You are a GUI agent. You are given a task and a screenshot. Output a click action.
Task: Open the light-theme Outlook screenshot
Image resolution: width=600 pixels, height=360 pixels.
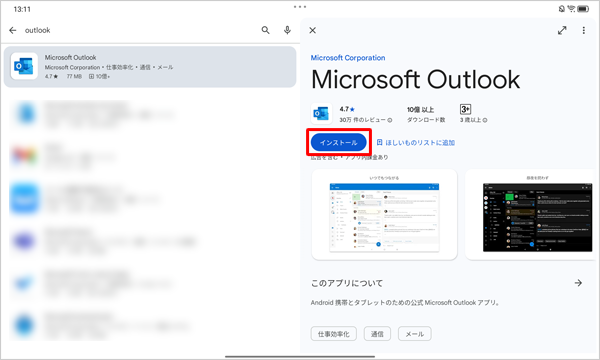click(x=385, y=215)
